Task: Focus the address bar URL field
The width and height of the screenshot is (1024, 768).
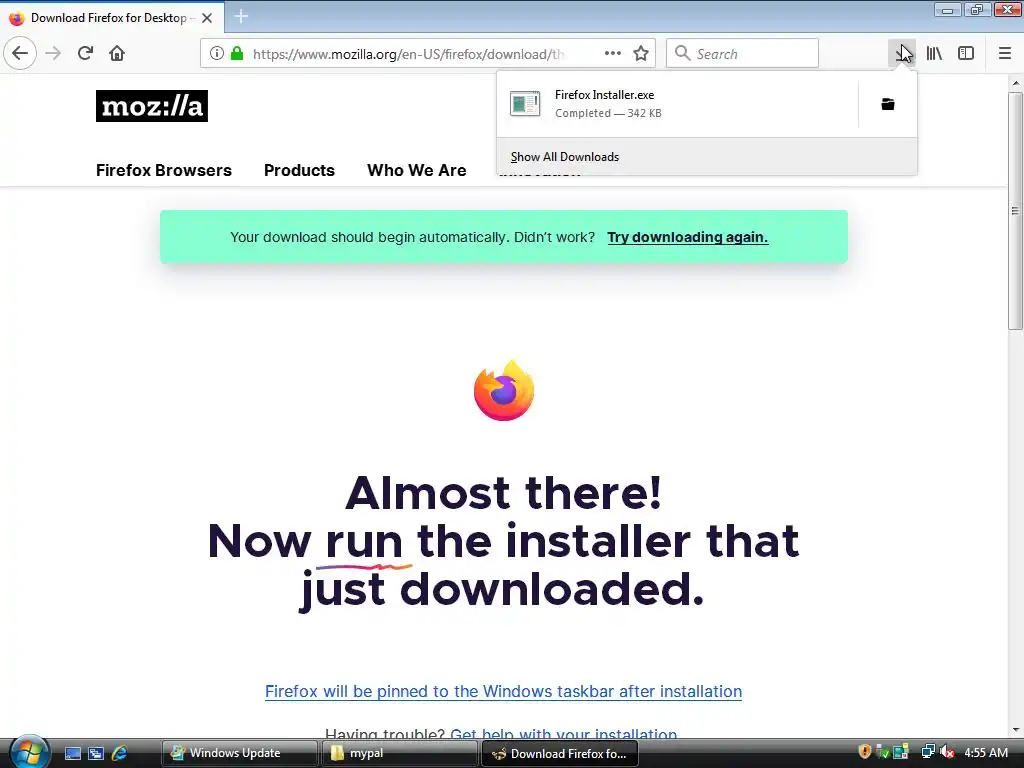Action: [408, 54]
